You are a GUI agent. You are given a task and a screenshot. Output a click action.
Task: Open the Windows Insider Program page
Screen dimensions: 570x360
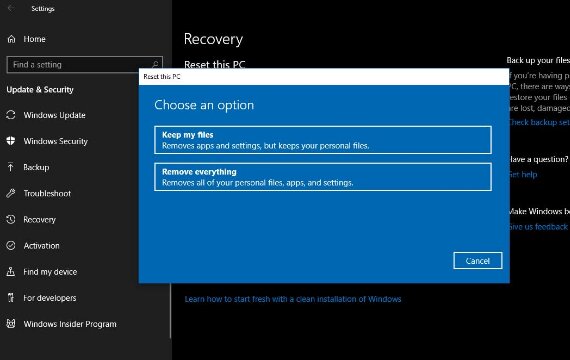coord(70,324)
